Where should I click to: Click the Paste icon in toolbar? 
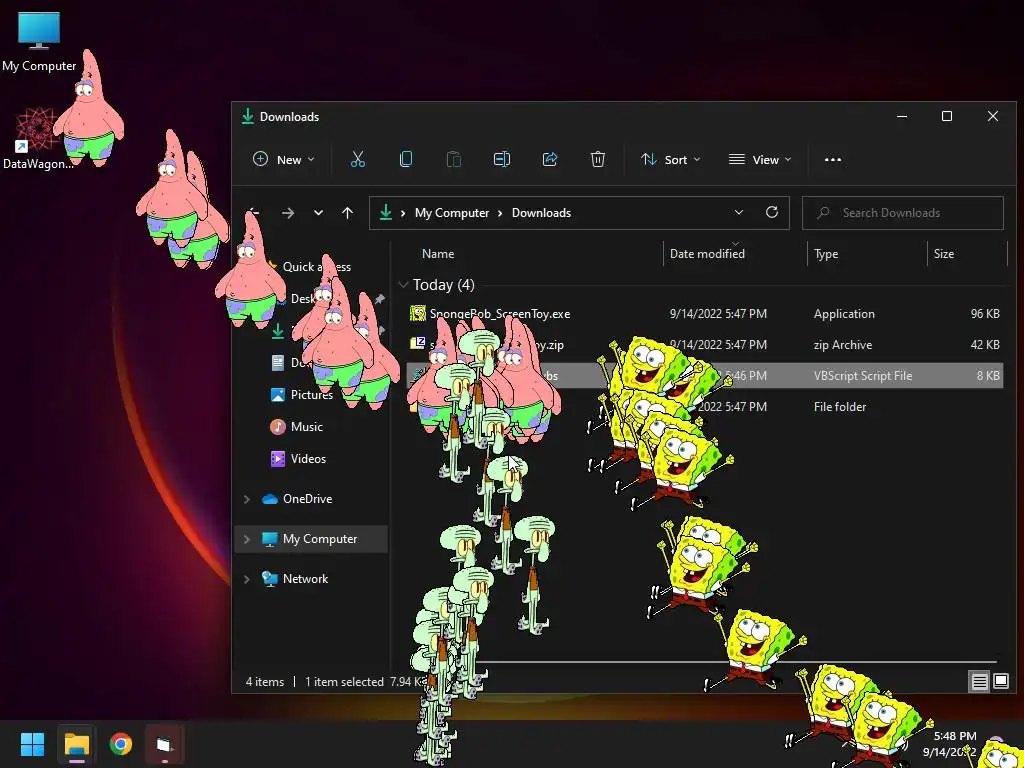(454, 159)
